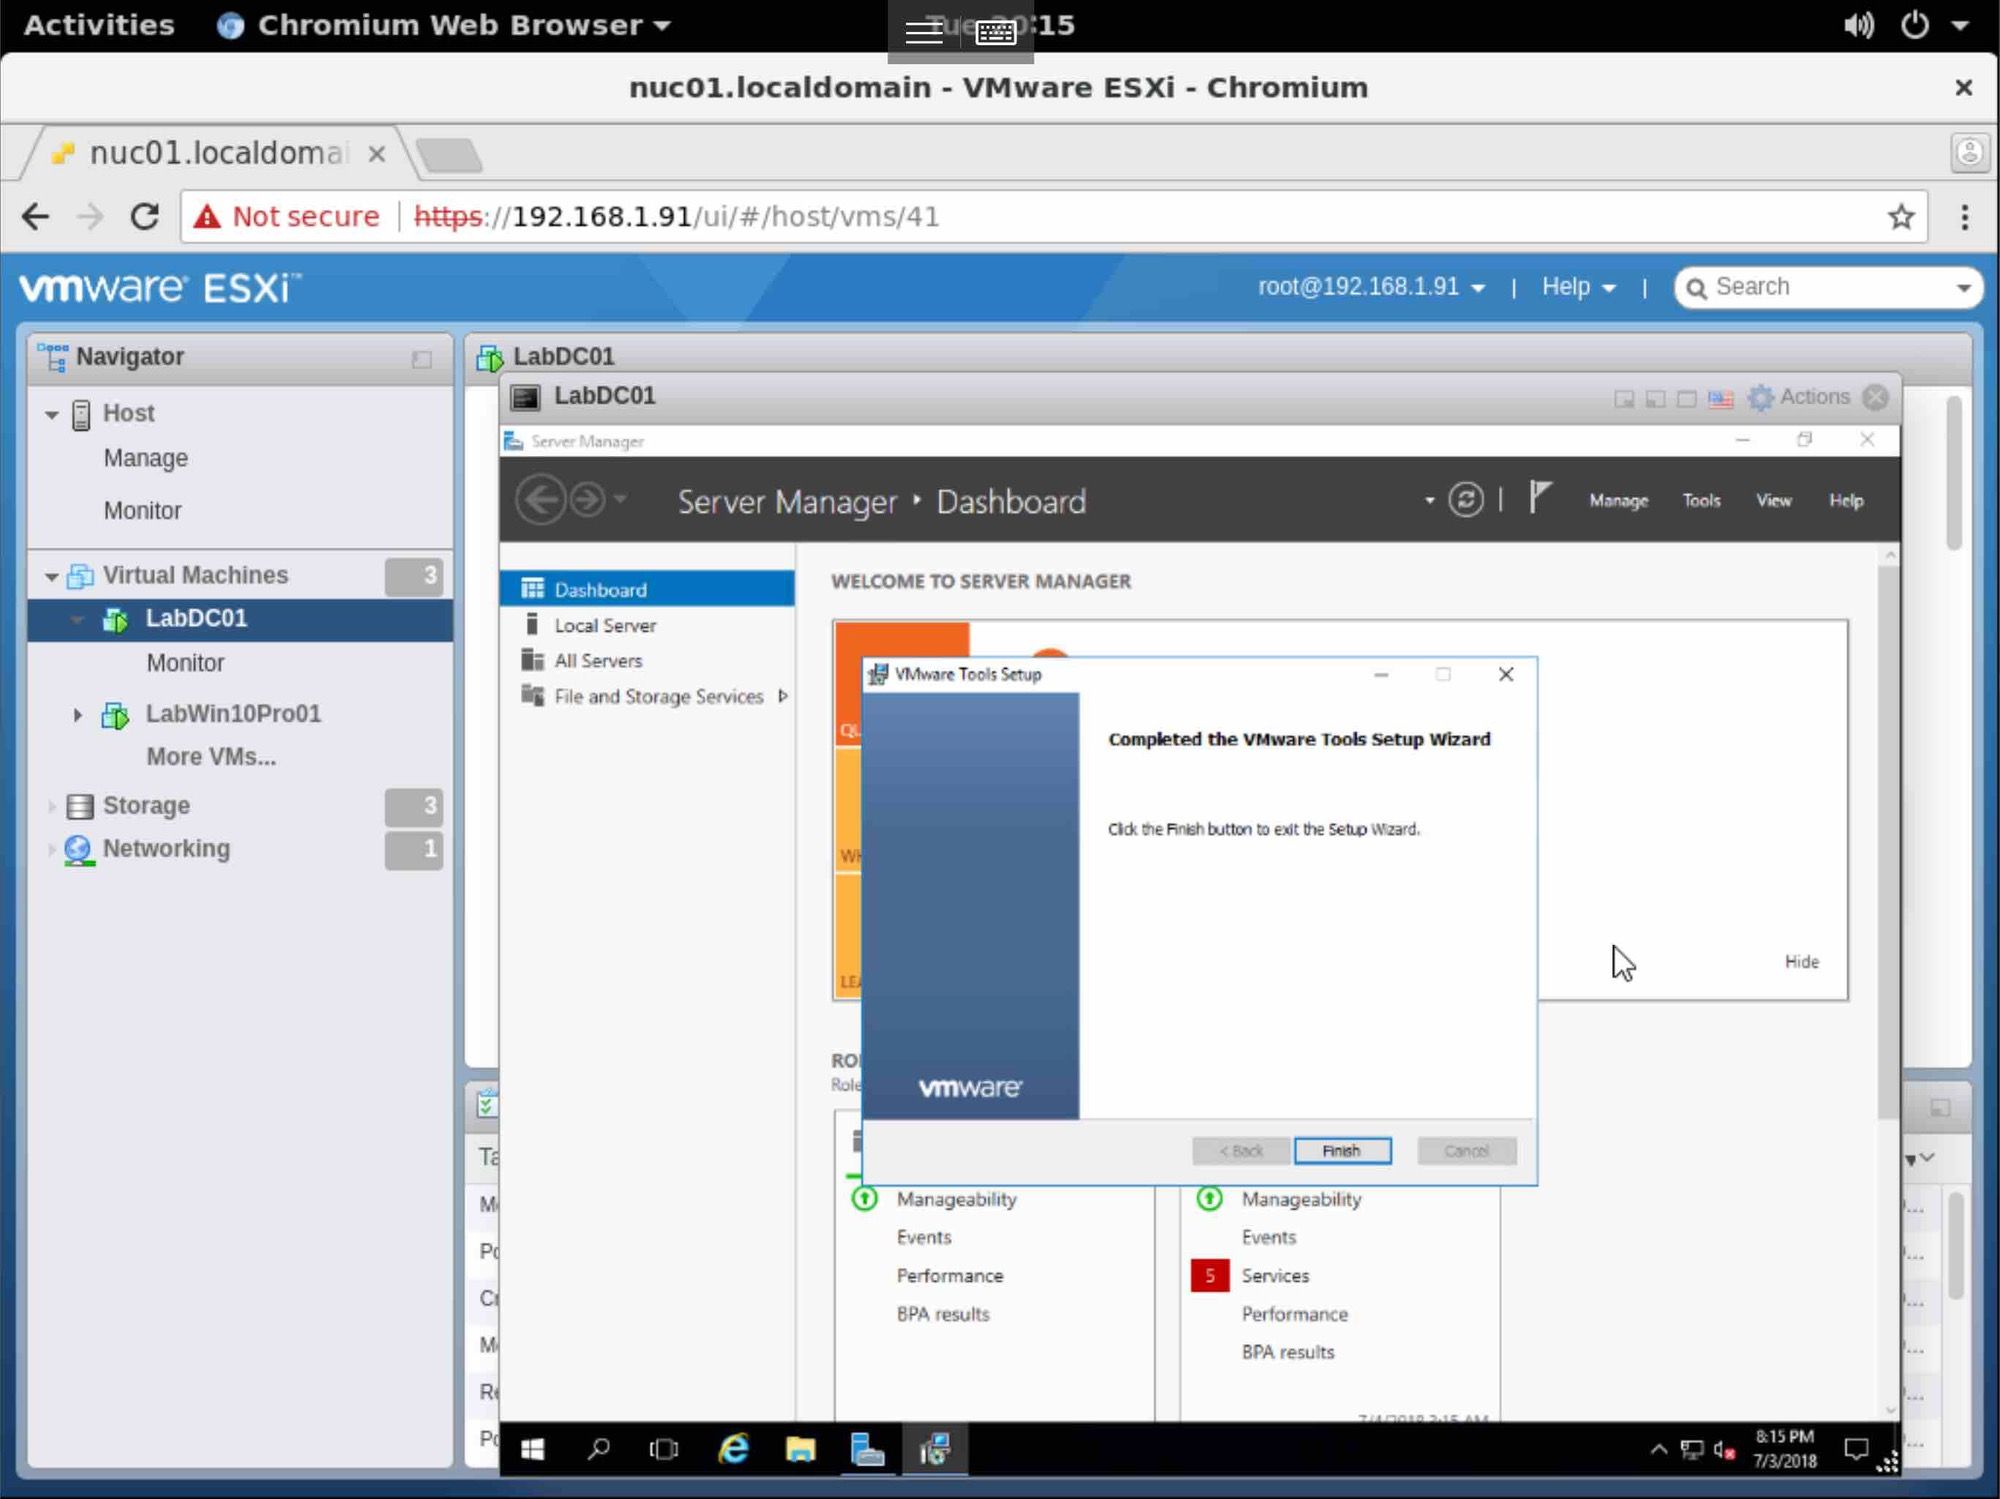Click the ESXi Search field
The height and width of the screenshot is (1499, 2000).
click(x=1828, y=288)
